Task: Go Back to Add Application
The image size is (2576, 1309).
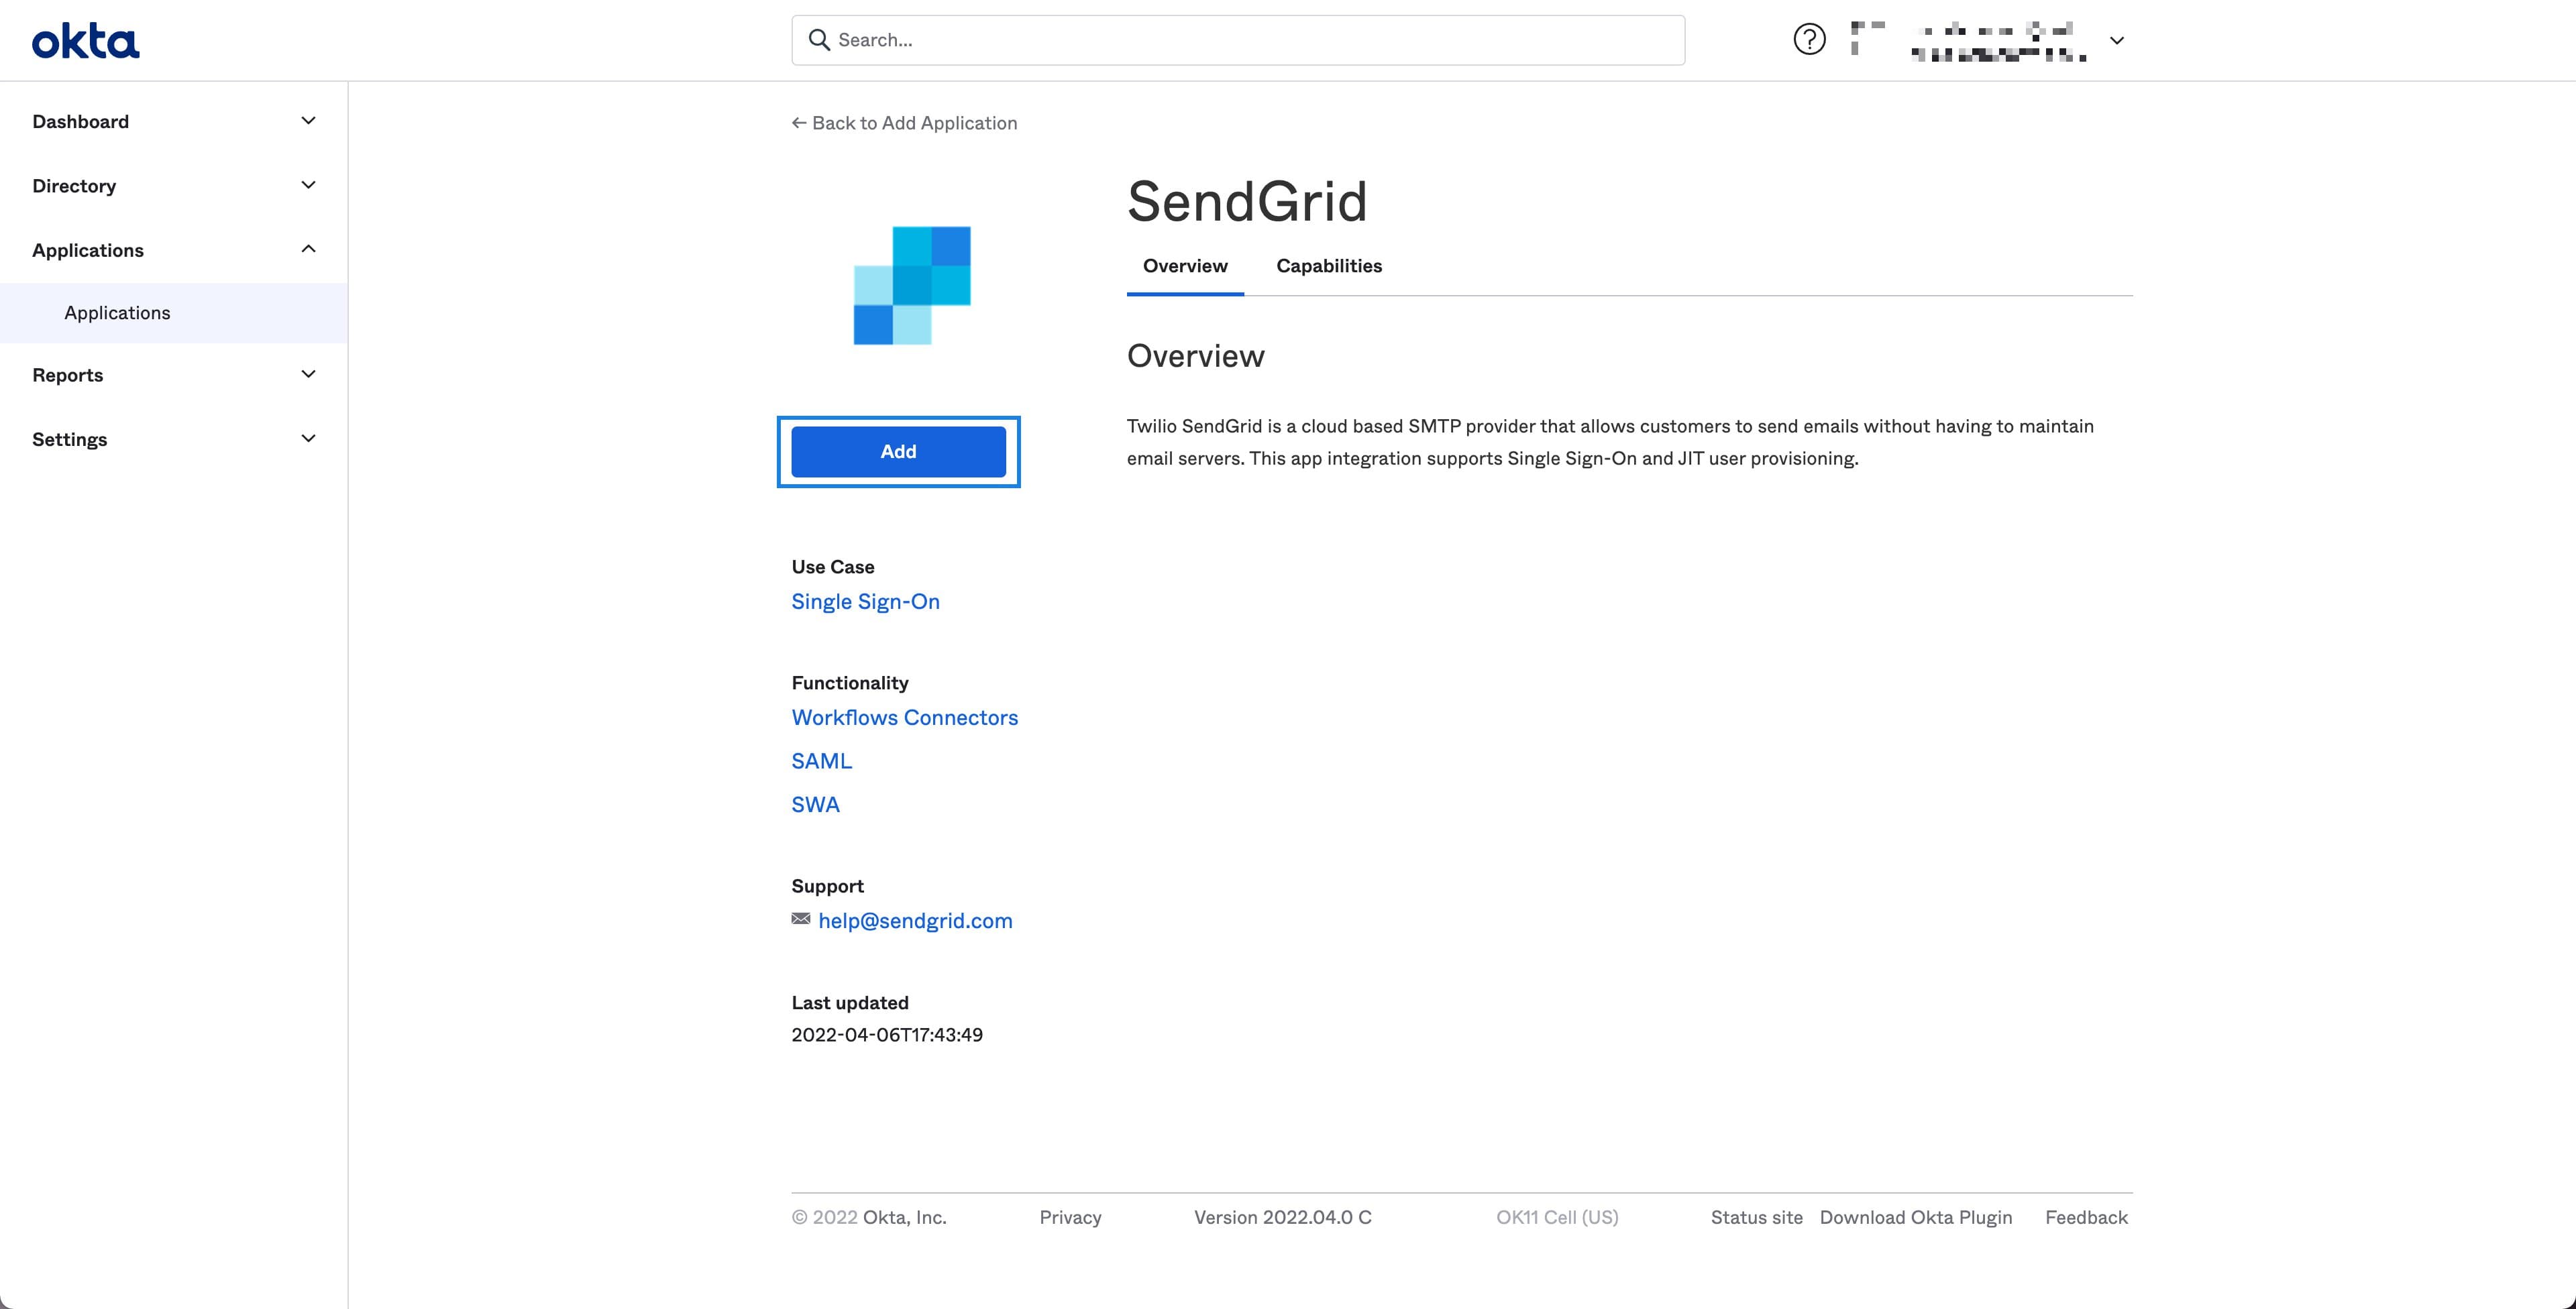Action: (x=904, y=122)
